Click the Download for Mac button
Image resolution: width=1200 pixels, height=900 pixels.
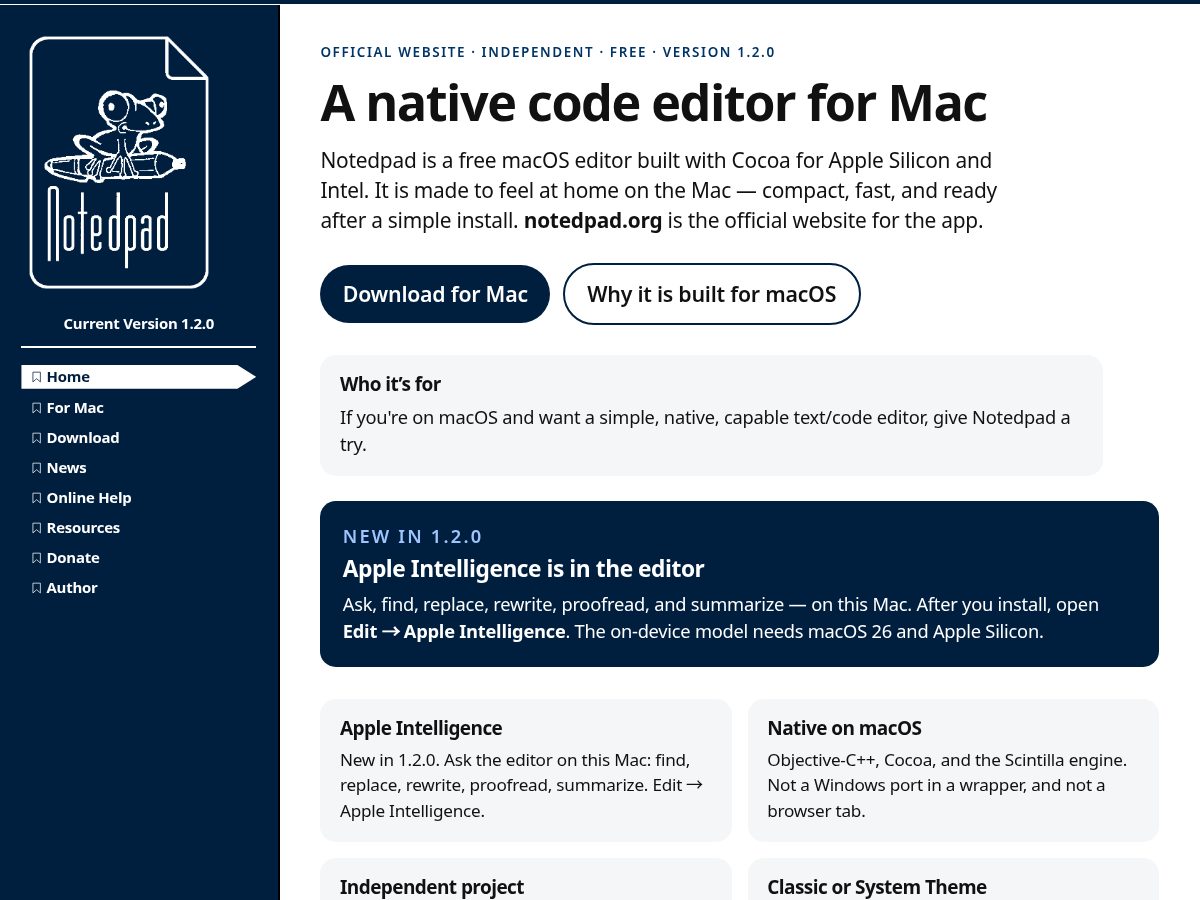[435, 294]
